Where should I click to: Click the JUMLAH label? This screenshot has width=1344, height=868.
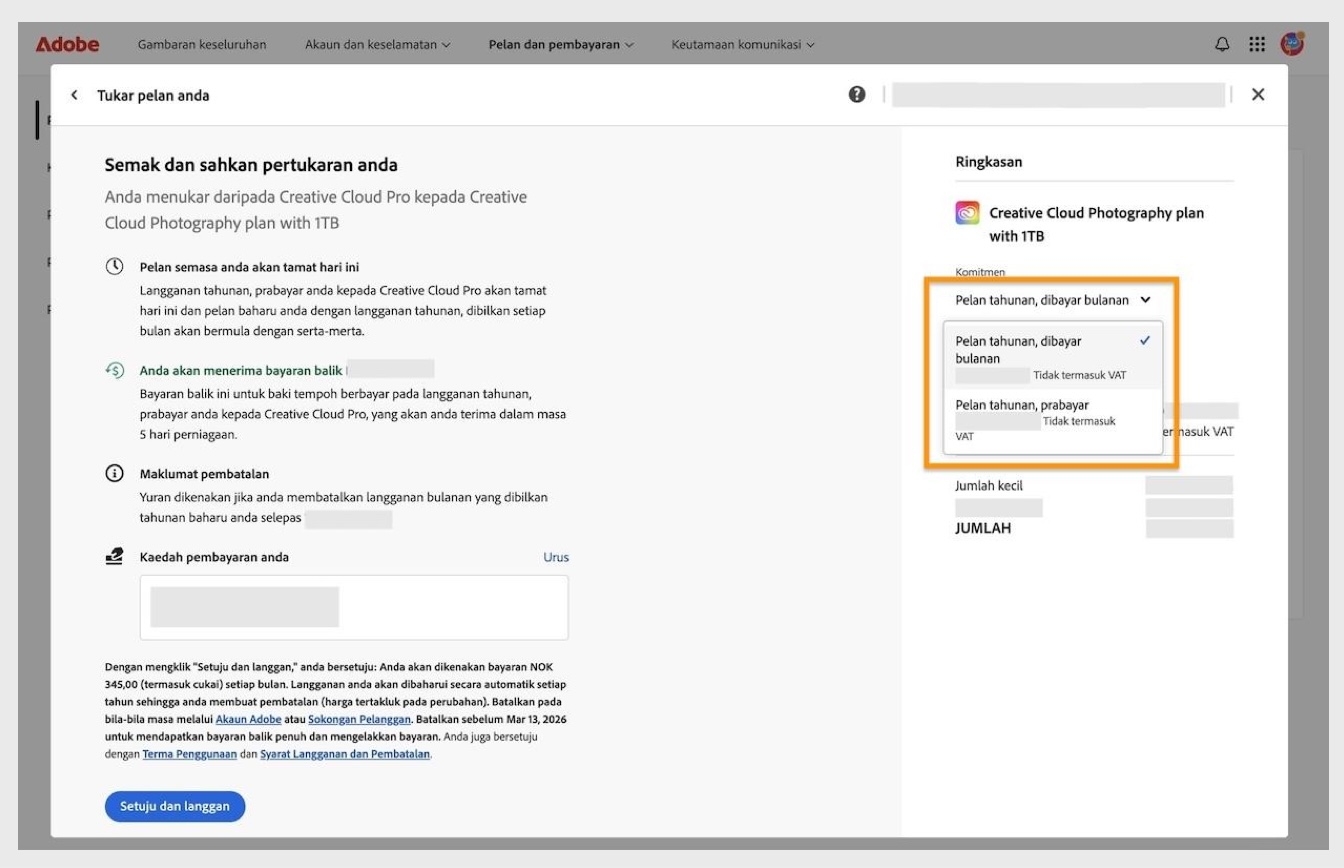983,528
